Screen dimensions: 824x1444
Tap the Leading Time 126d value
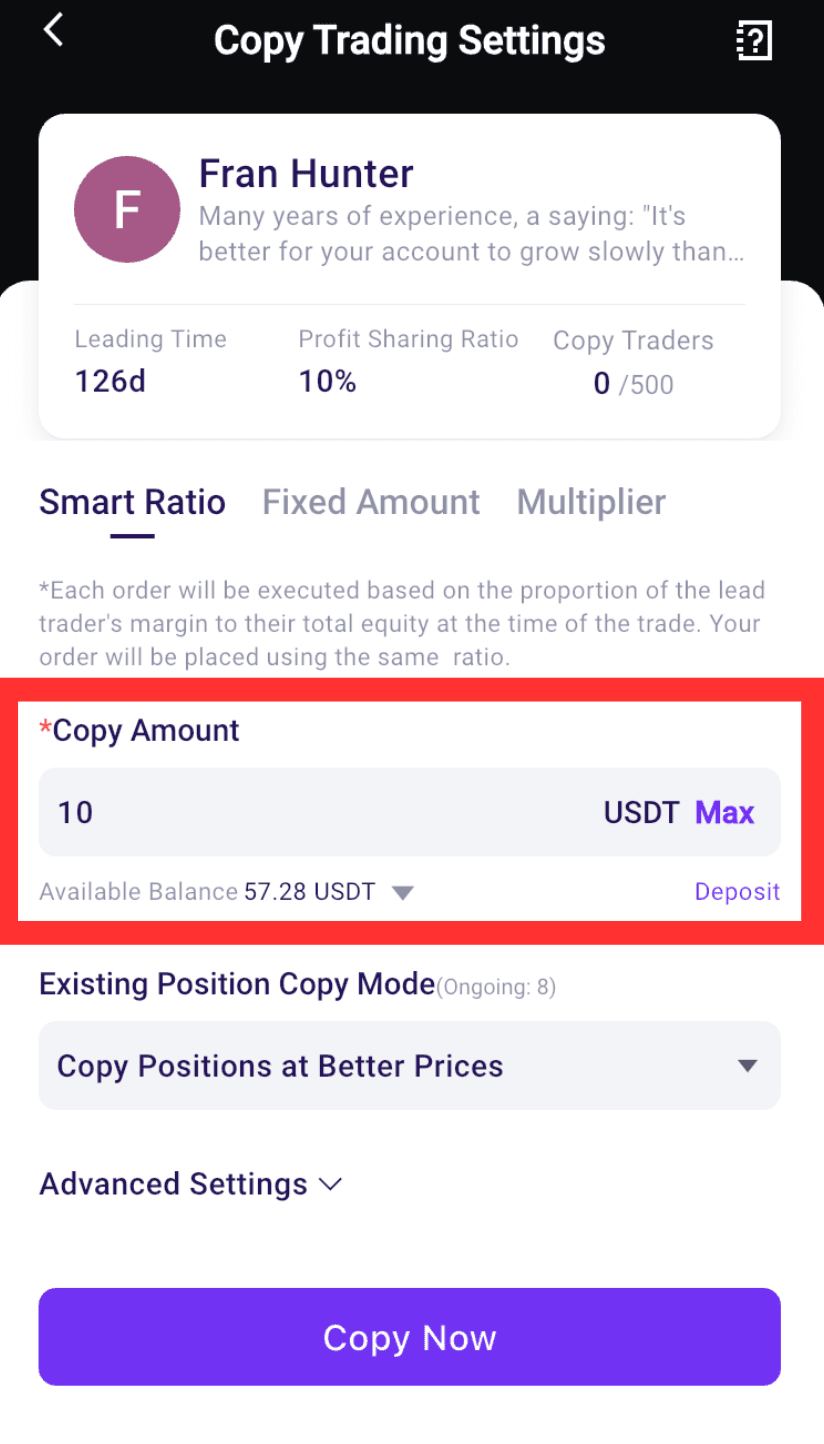110,381
